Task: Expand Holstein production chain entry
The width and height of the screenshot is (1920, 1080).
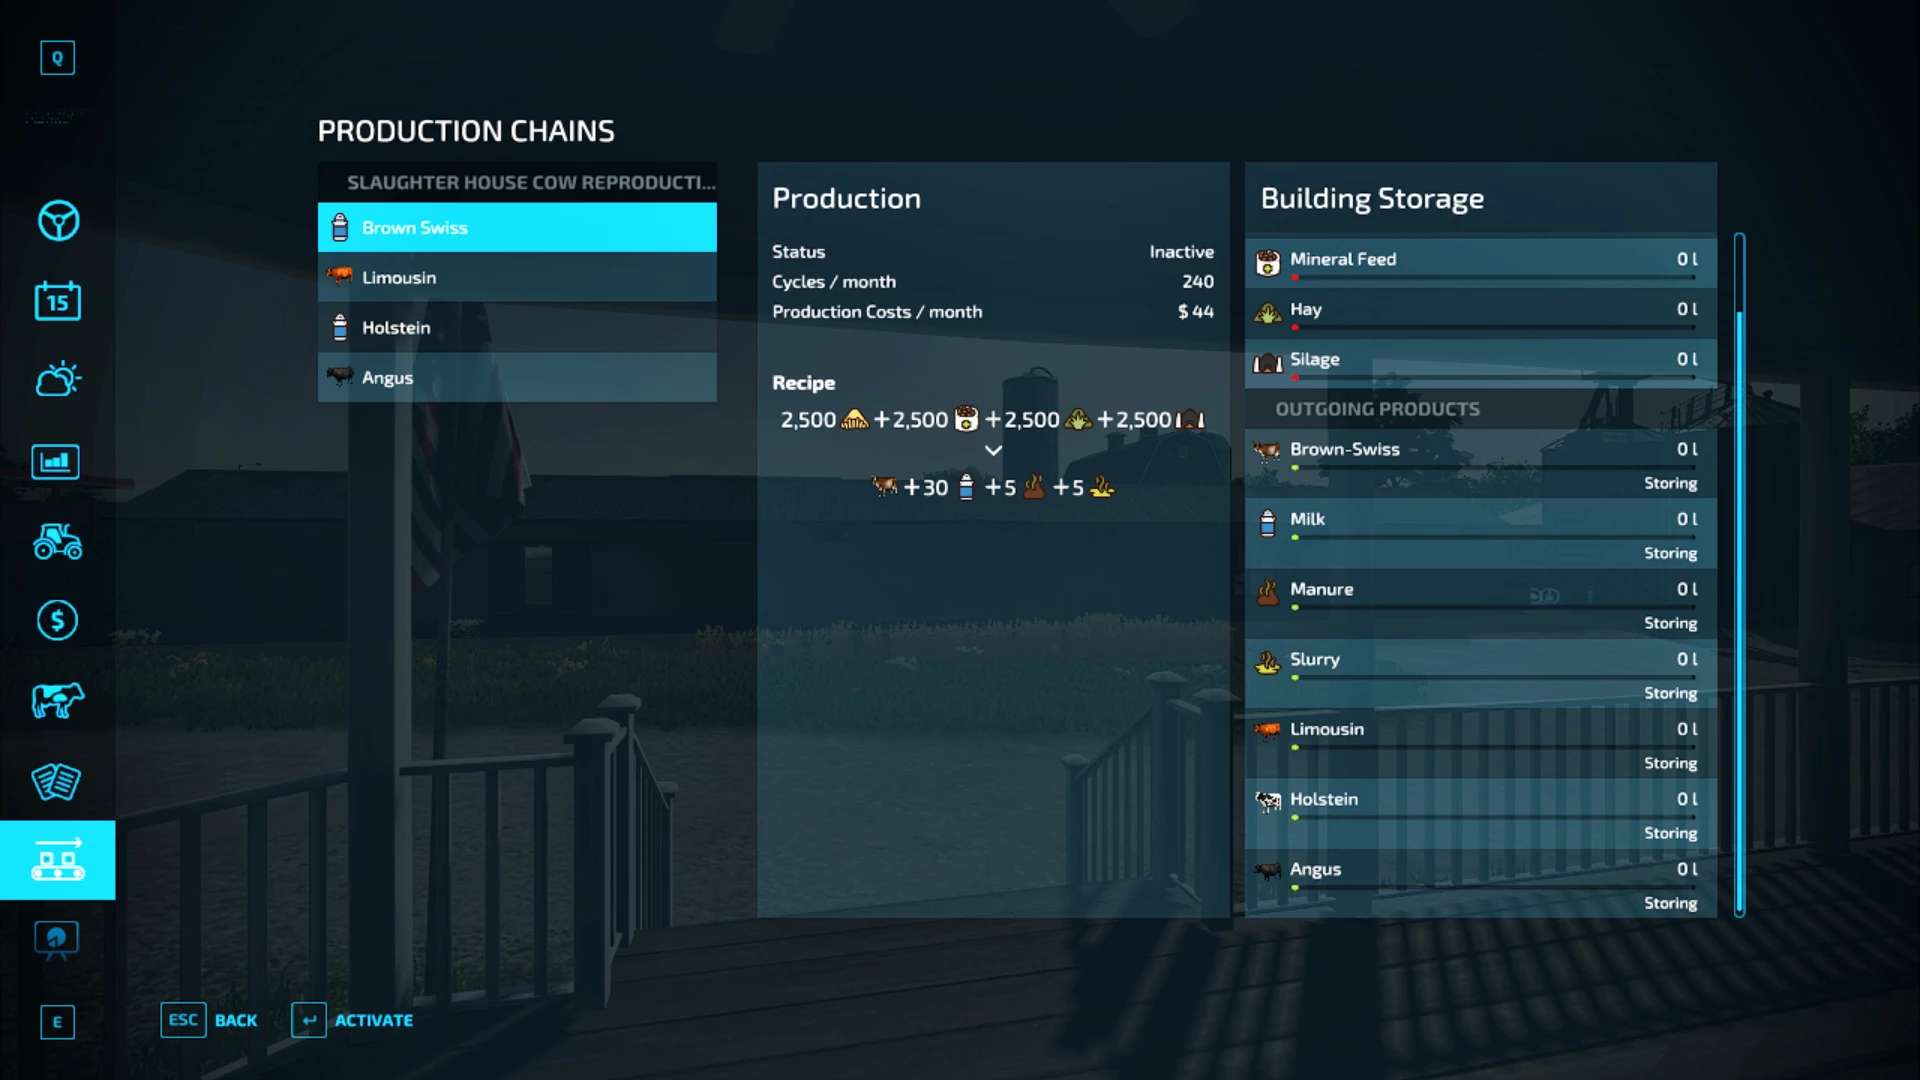Action: (x=516, y=326)
